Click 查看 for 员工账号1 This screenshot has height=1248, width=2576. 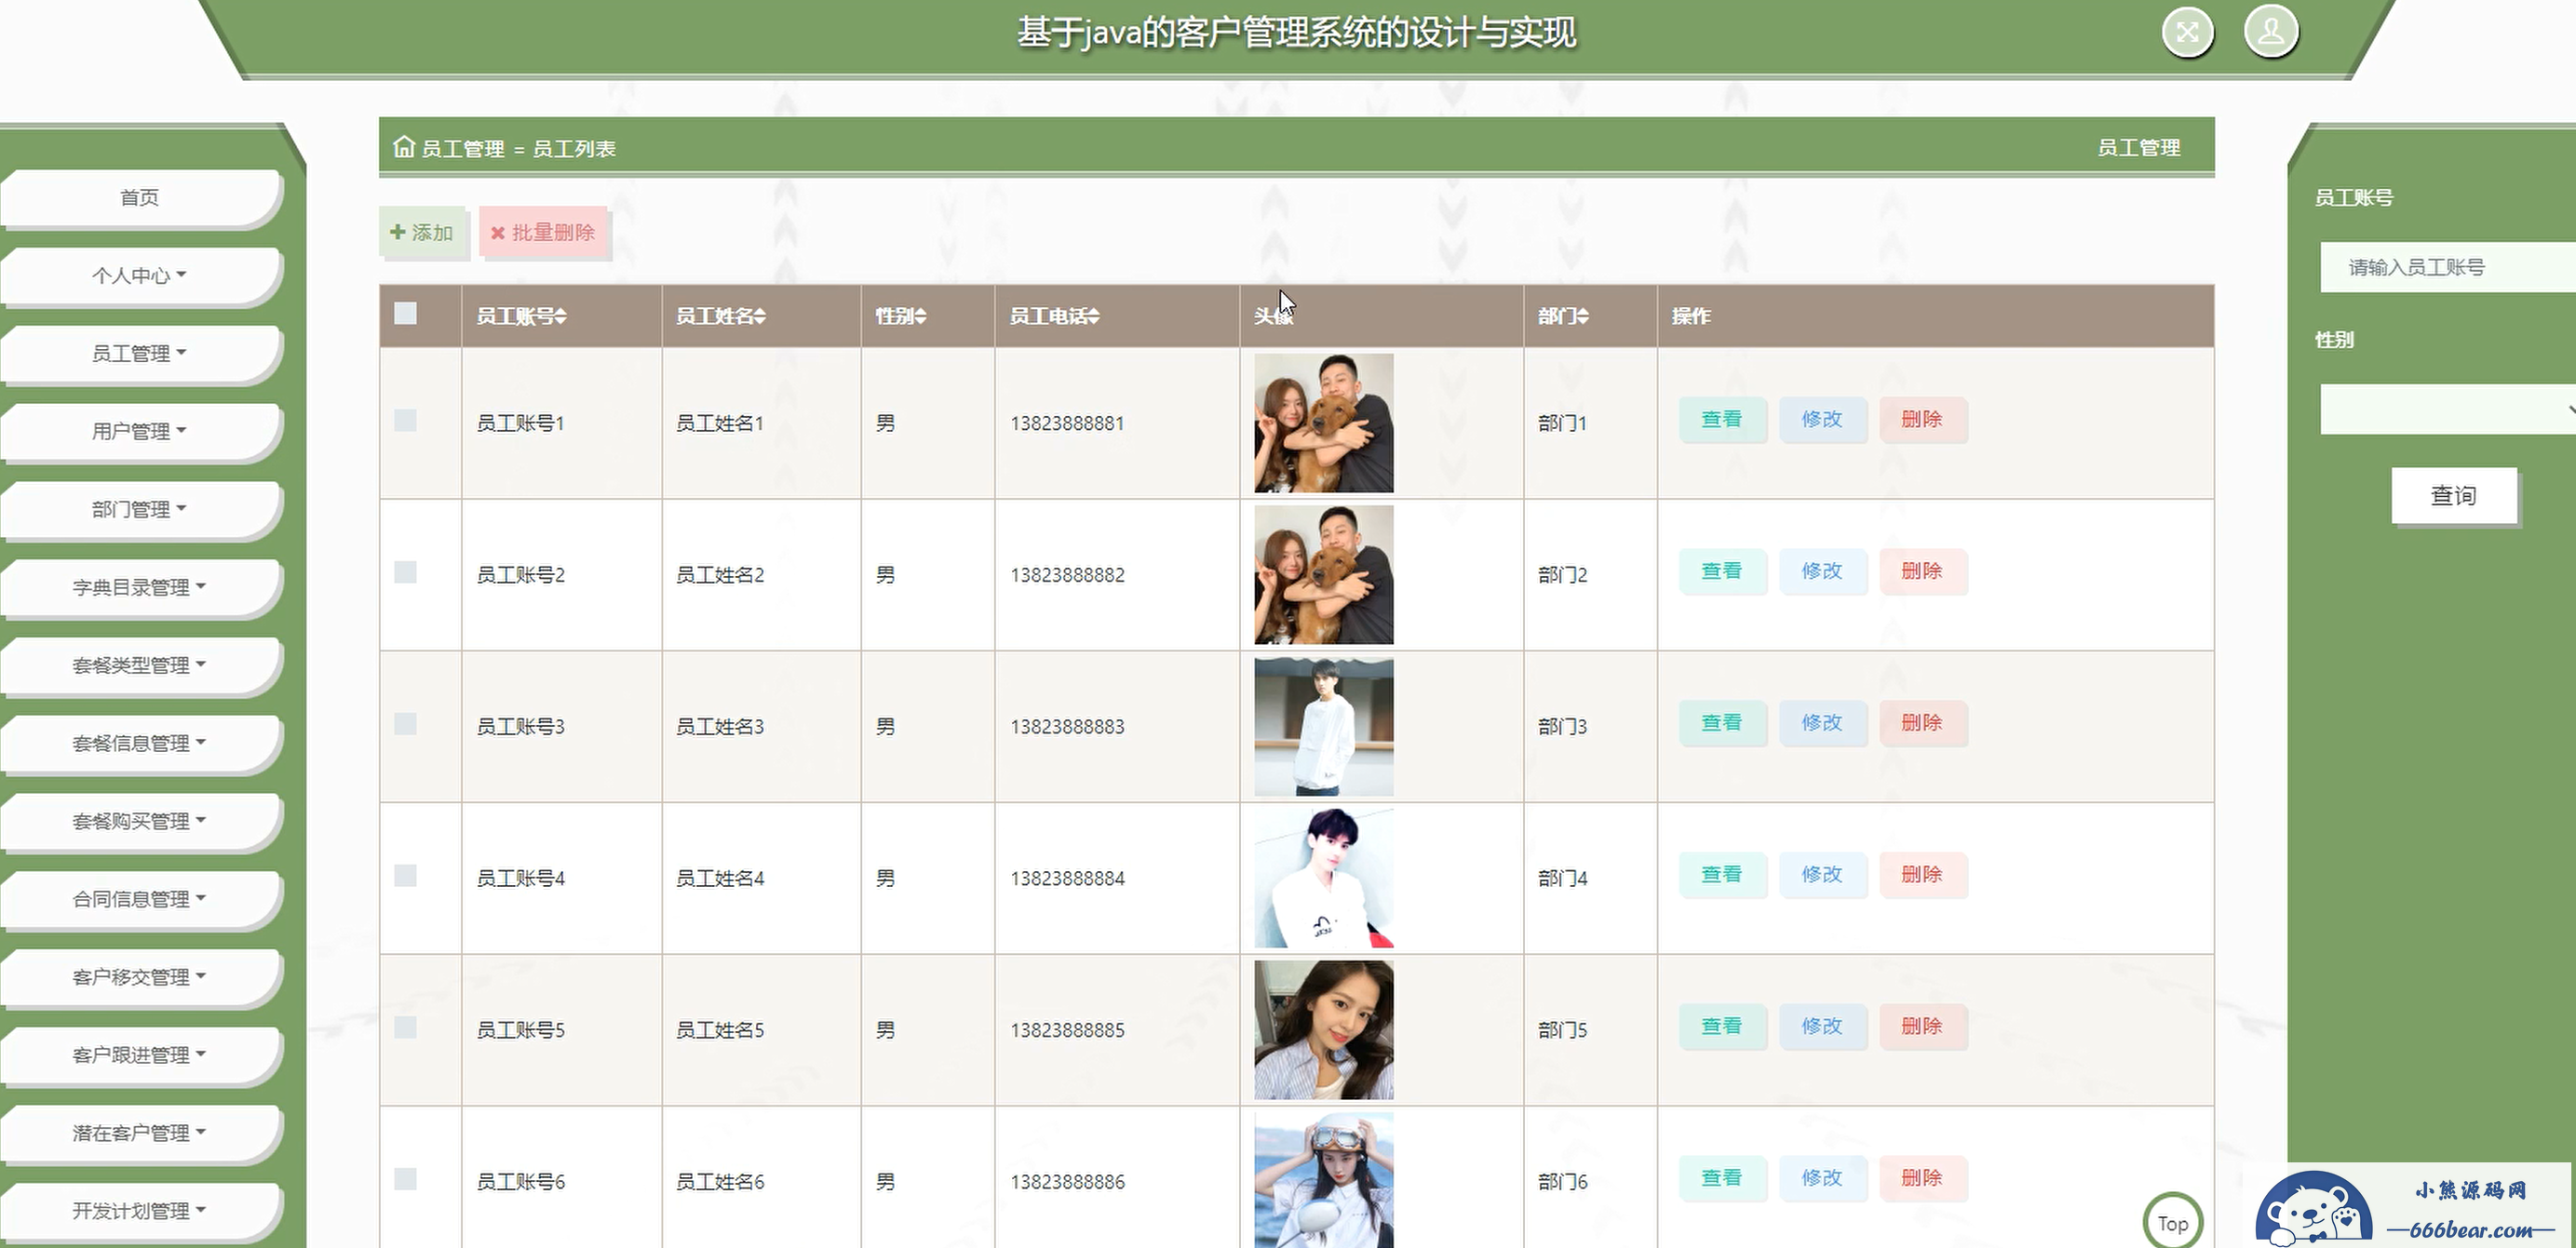point(1722,419)
